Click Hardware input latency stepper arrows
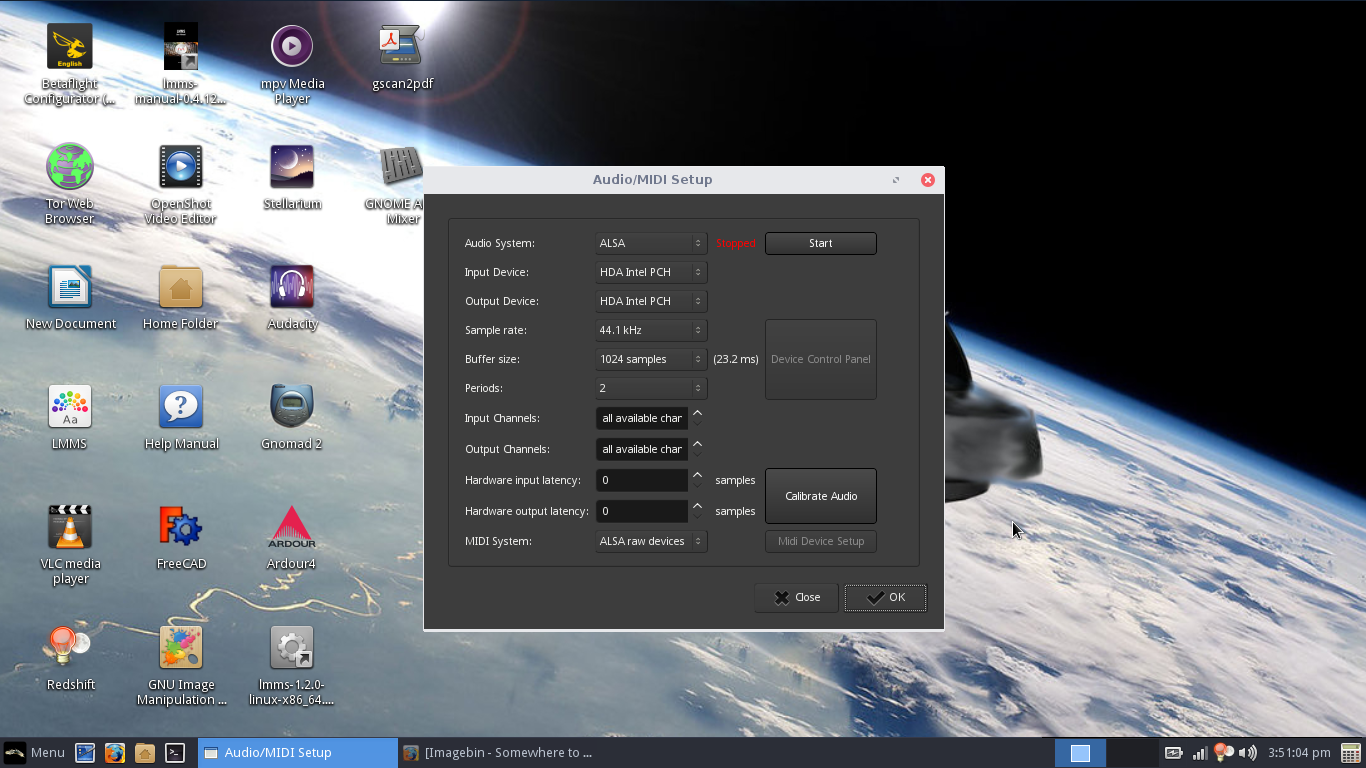1366x768 pixels. (698, 480)
